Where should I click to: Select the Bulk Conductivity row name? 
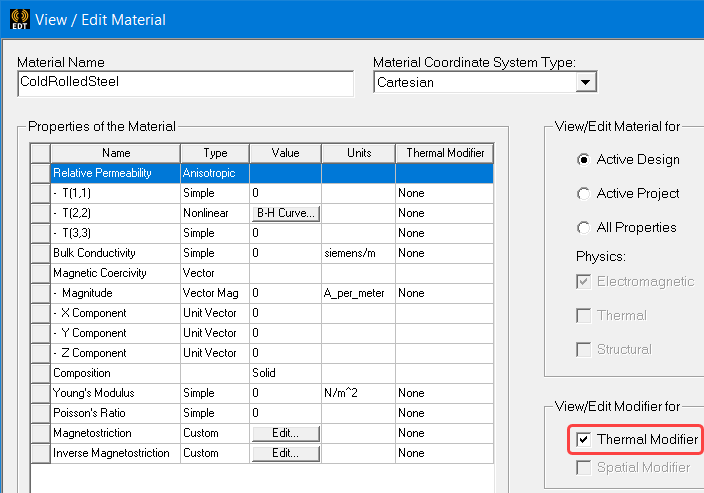point(116,253)
